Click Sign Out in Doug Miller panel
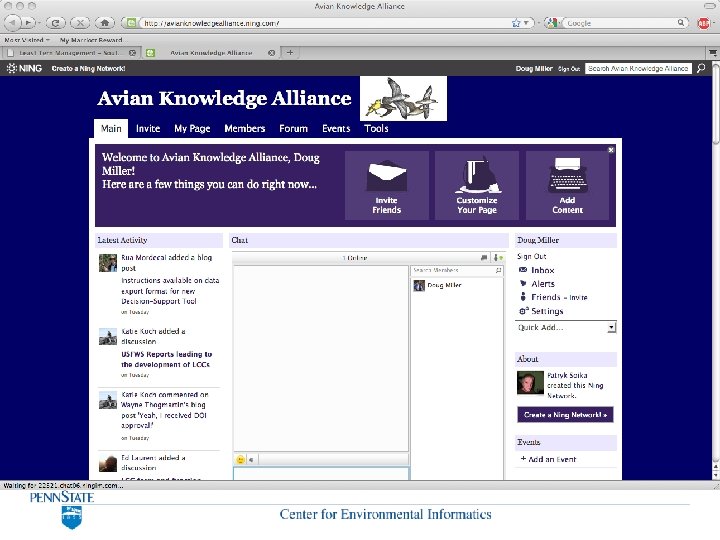The width and height of the screenshot is (720, 540). click(x=532, y=256)
